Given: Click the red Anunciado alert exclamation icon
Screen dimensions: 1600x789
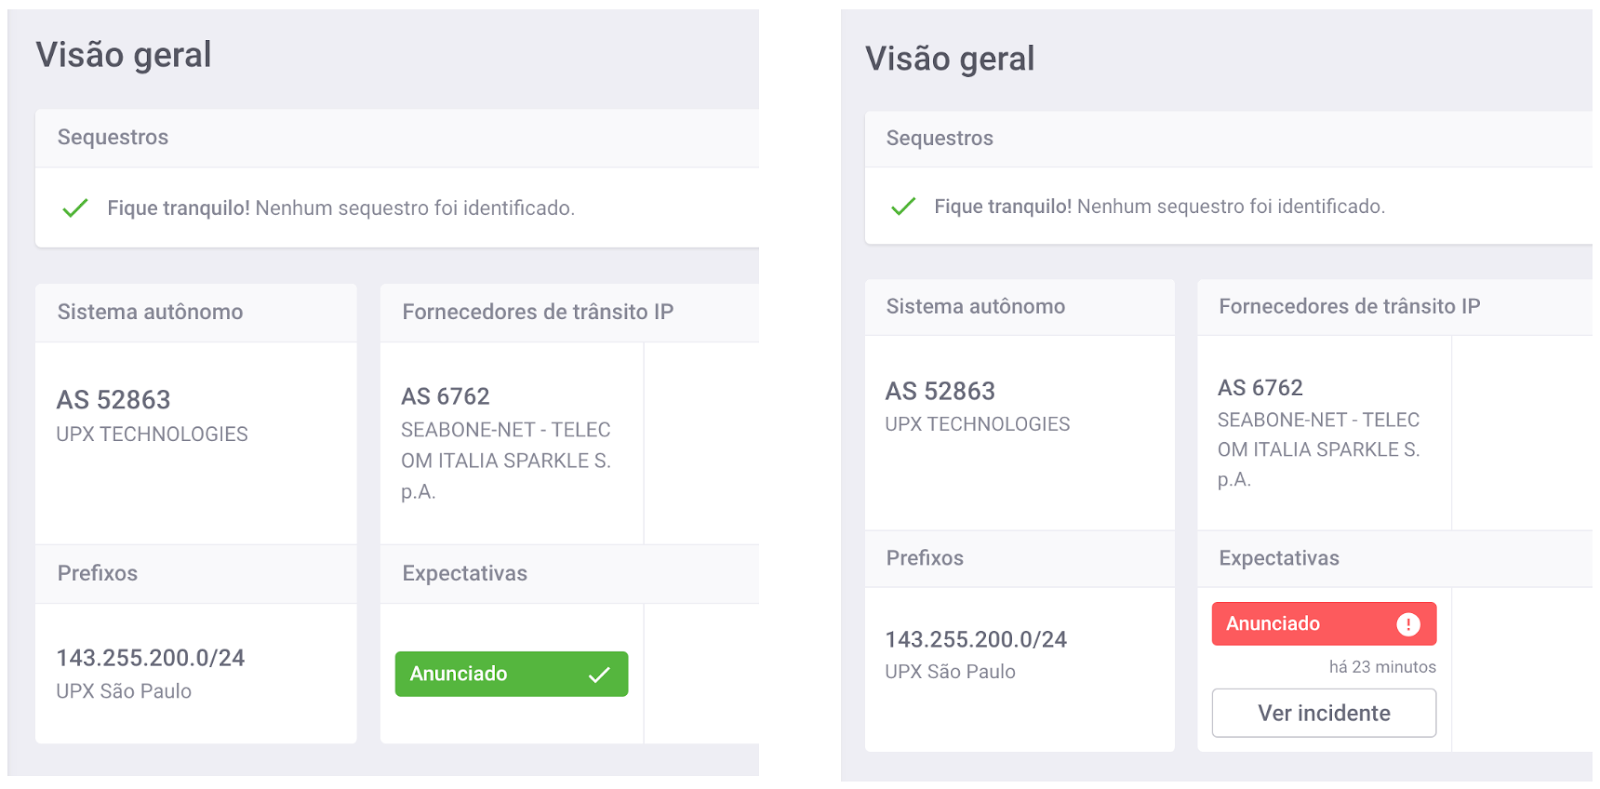Looking at the screenshot, I should 1408,624.
